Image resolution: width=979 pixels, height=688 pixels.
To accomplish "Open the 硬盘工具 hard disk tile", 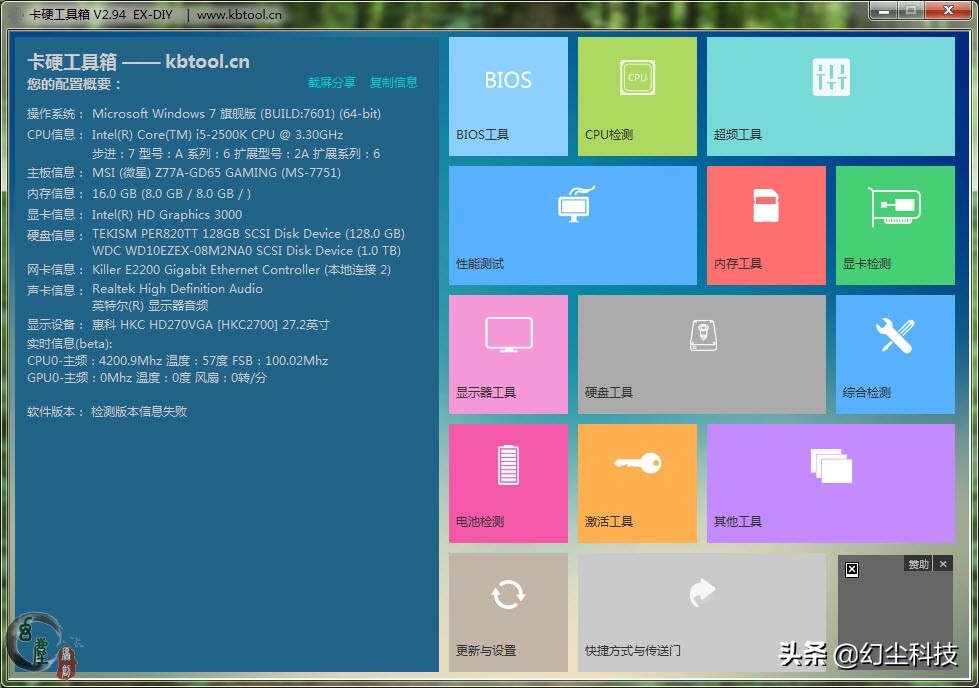I will 702,355.
